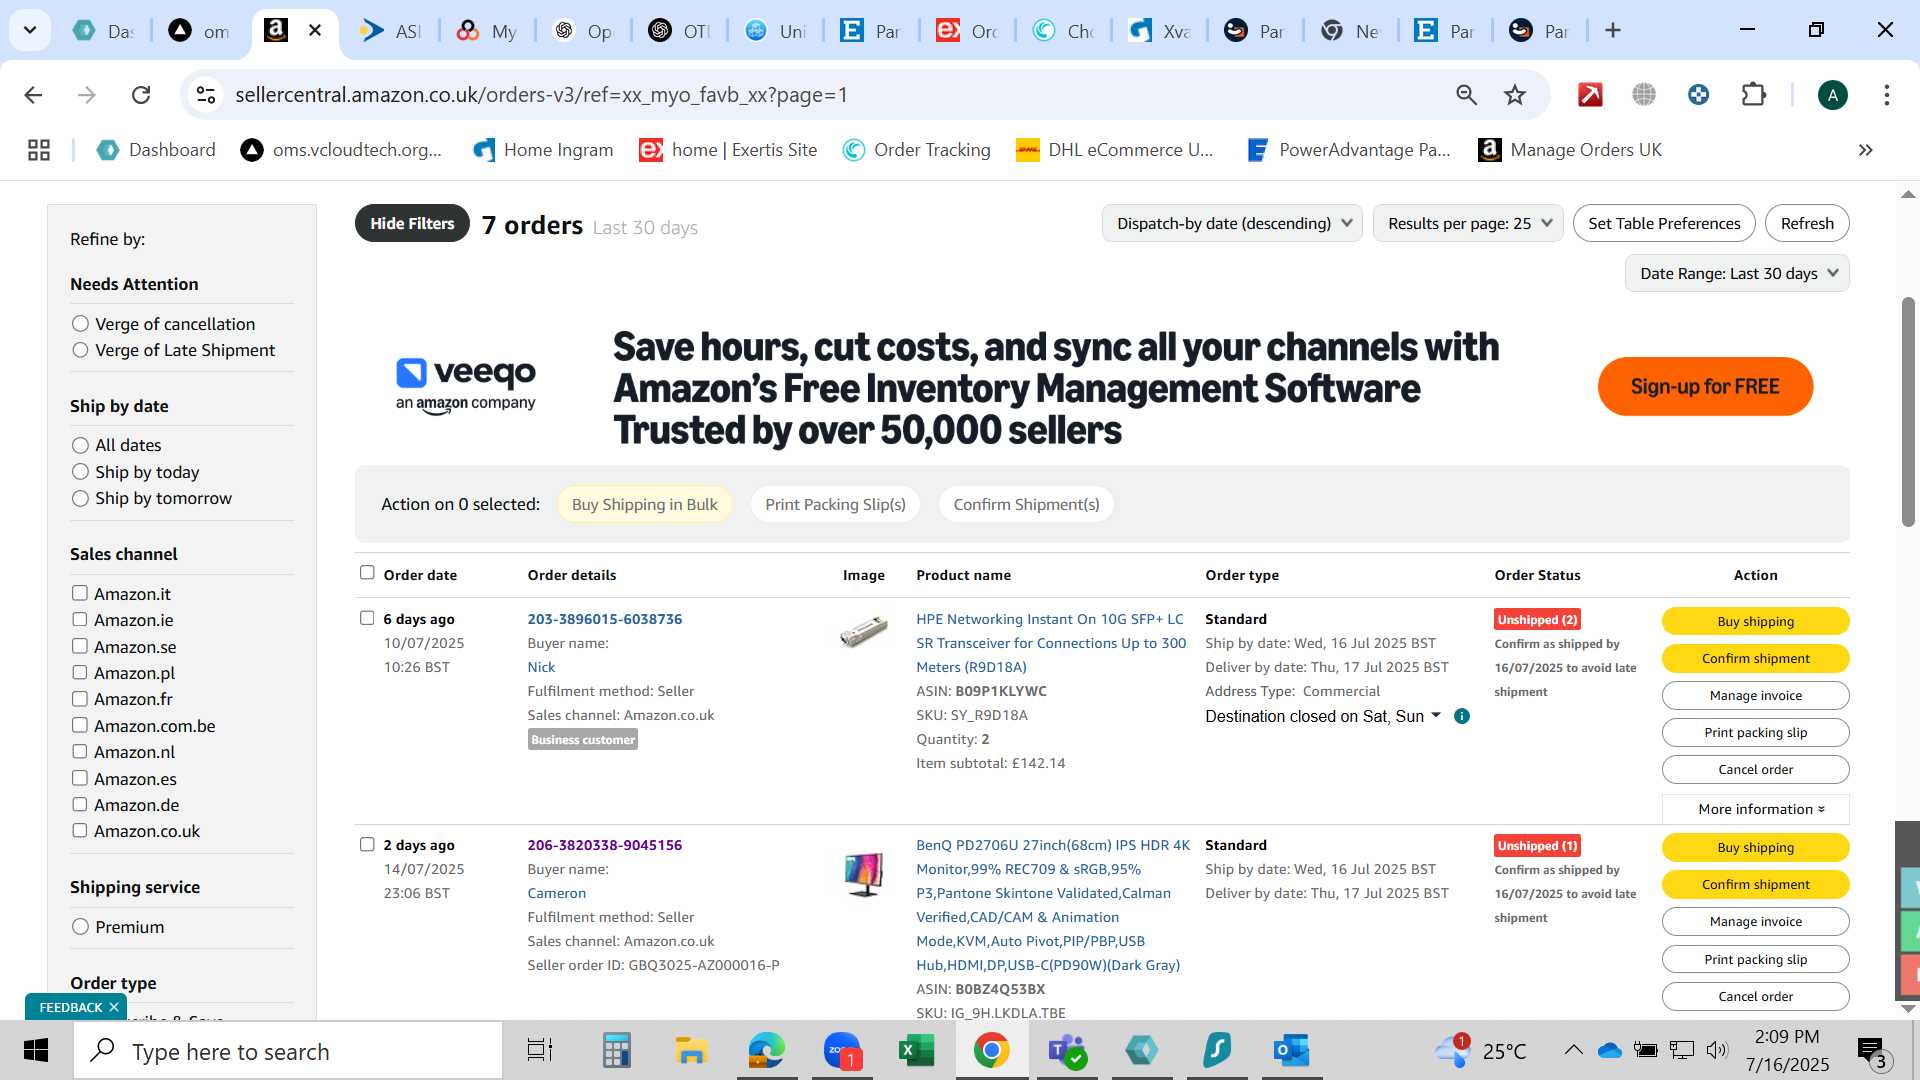Screen dimensions: 1920x1080
Task: Open Dispatch-by date sort dropdown
Action: coord(1232,223)
